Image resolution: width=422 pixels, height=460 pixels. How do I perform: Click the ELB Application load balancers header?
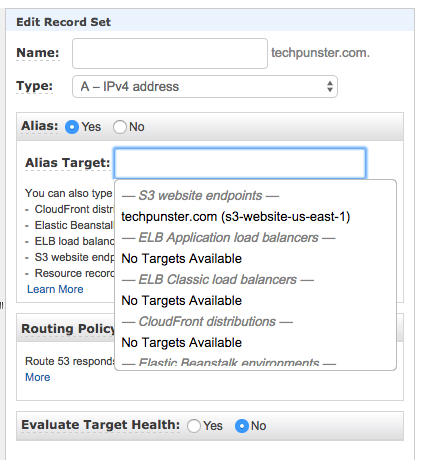(x=228, y=238)
